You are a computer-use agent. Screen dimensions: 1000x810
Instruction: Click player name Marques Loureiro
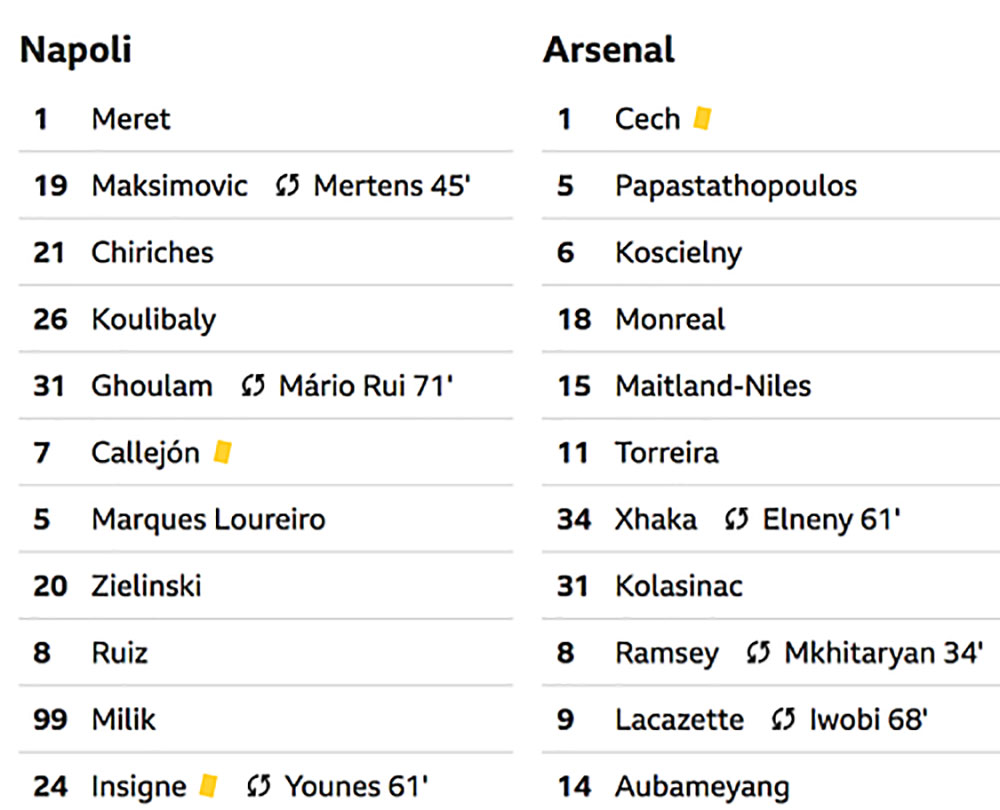209,520
